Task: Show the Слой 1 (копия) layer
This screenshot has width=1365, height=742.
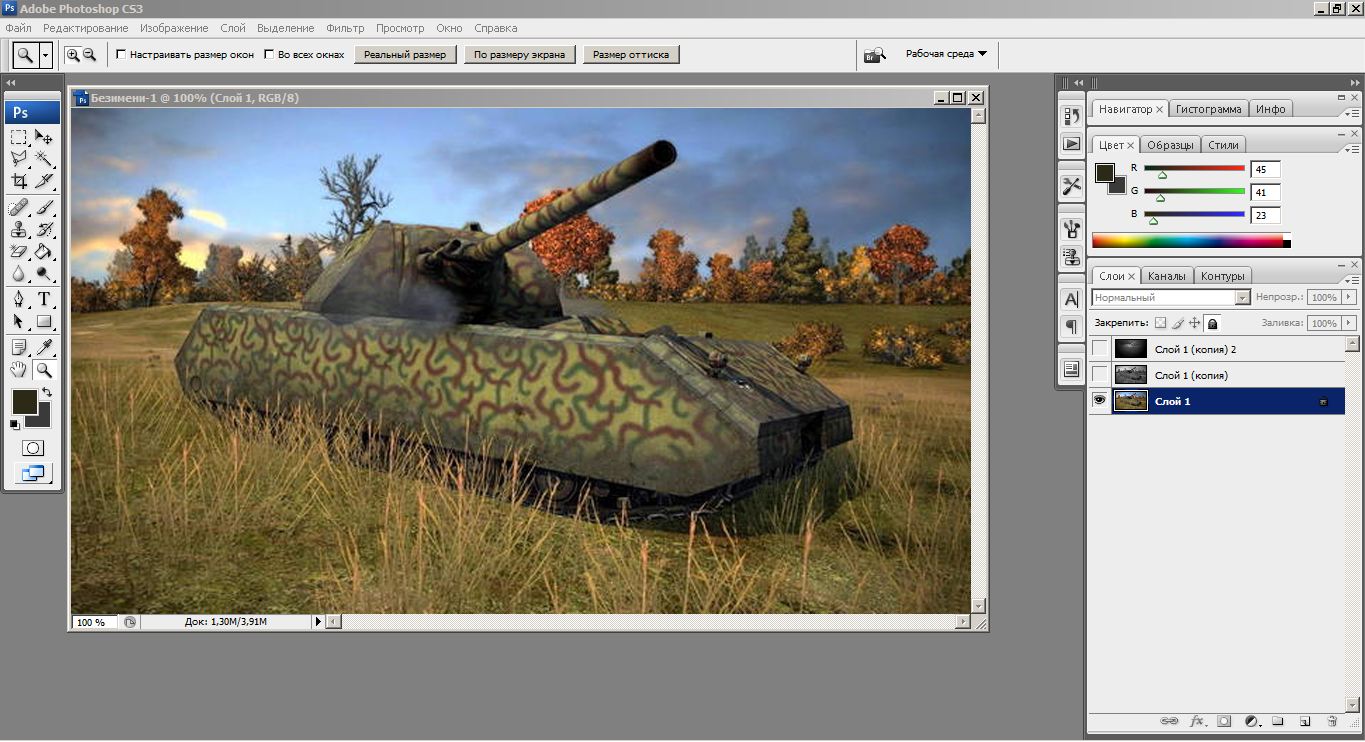Action: tap(1100, 375)
